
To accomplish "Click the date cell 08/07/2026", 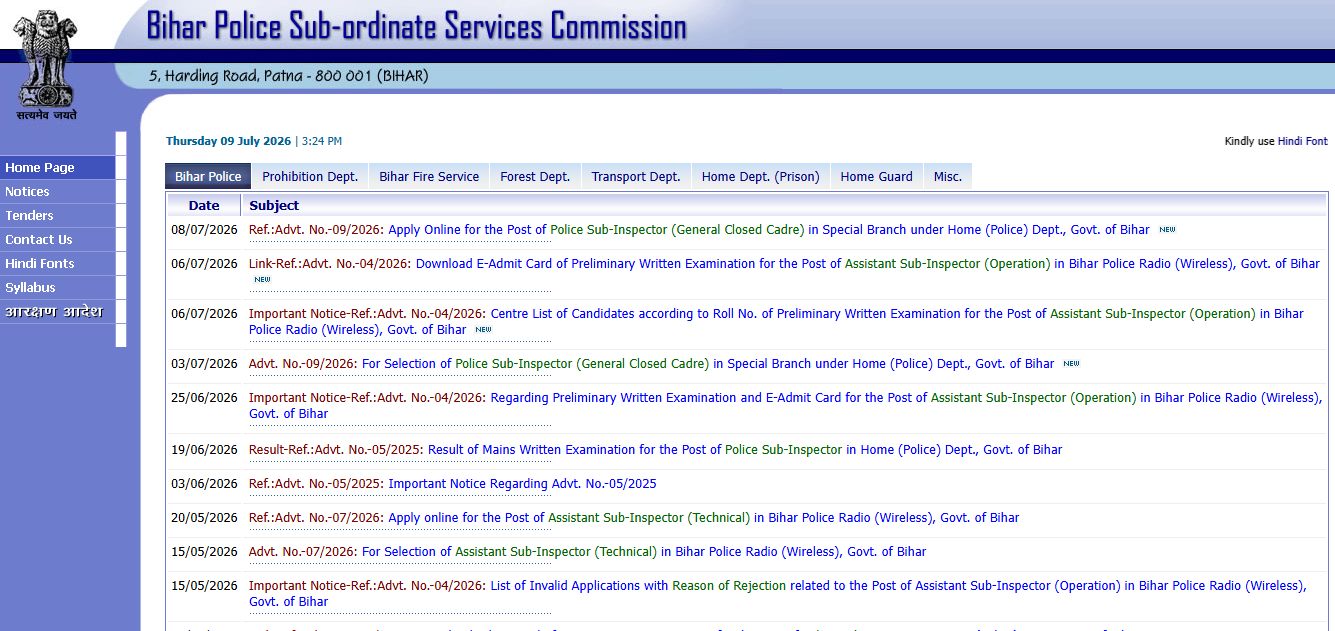I will click(x=204, y=230).
